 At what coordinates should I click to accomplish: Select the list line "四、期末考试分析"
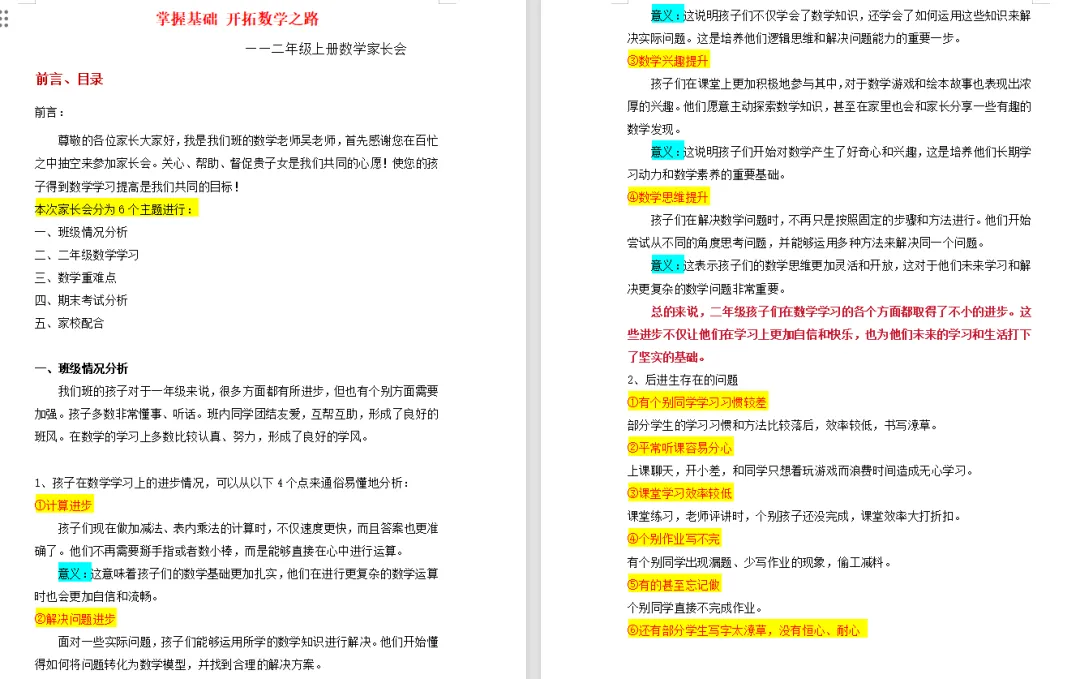click(x=81, y=300)
